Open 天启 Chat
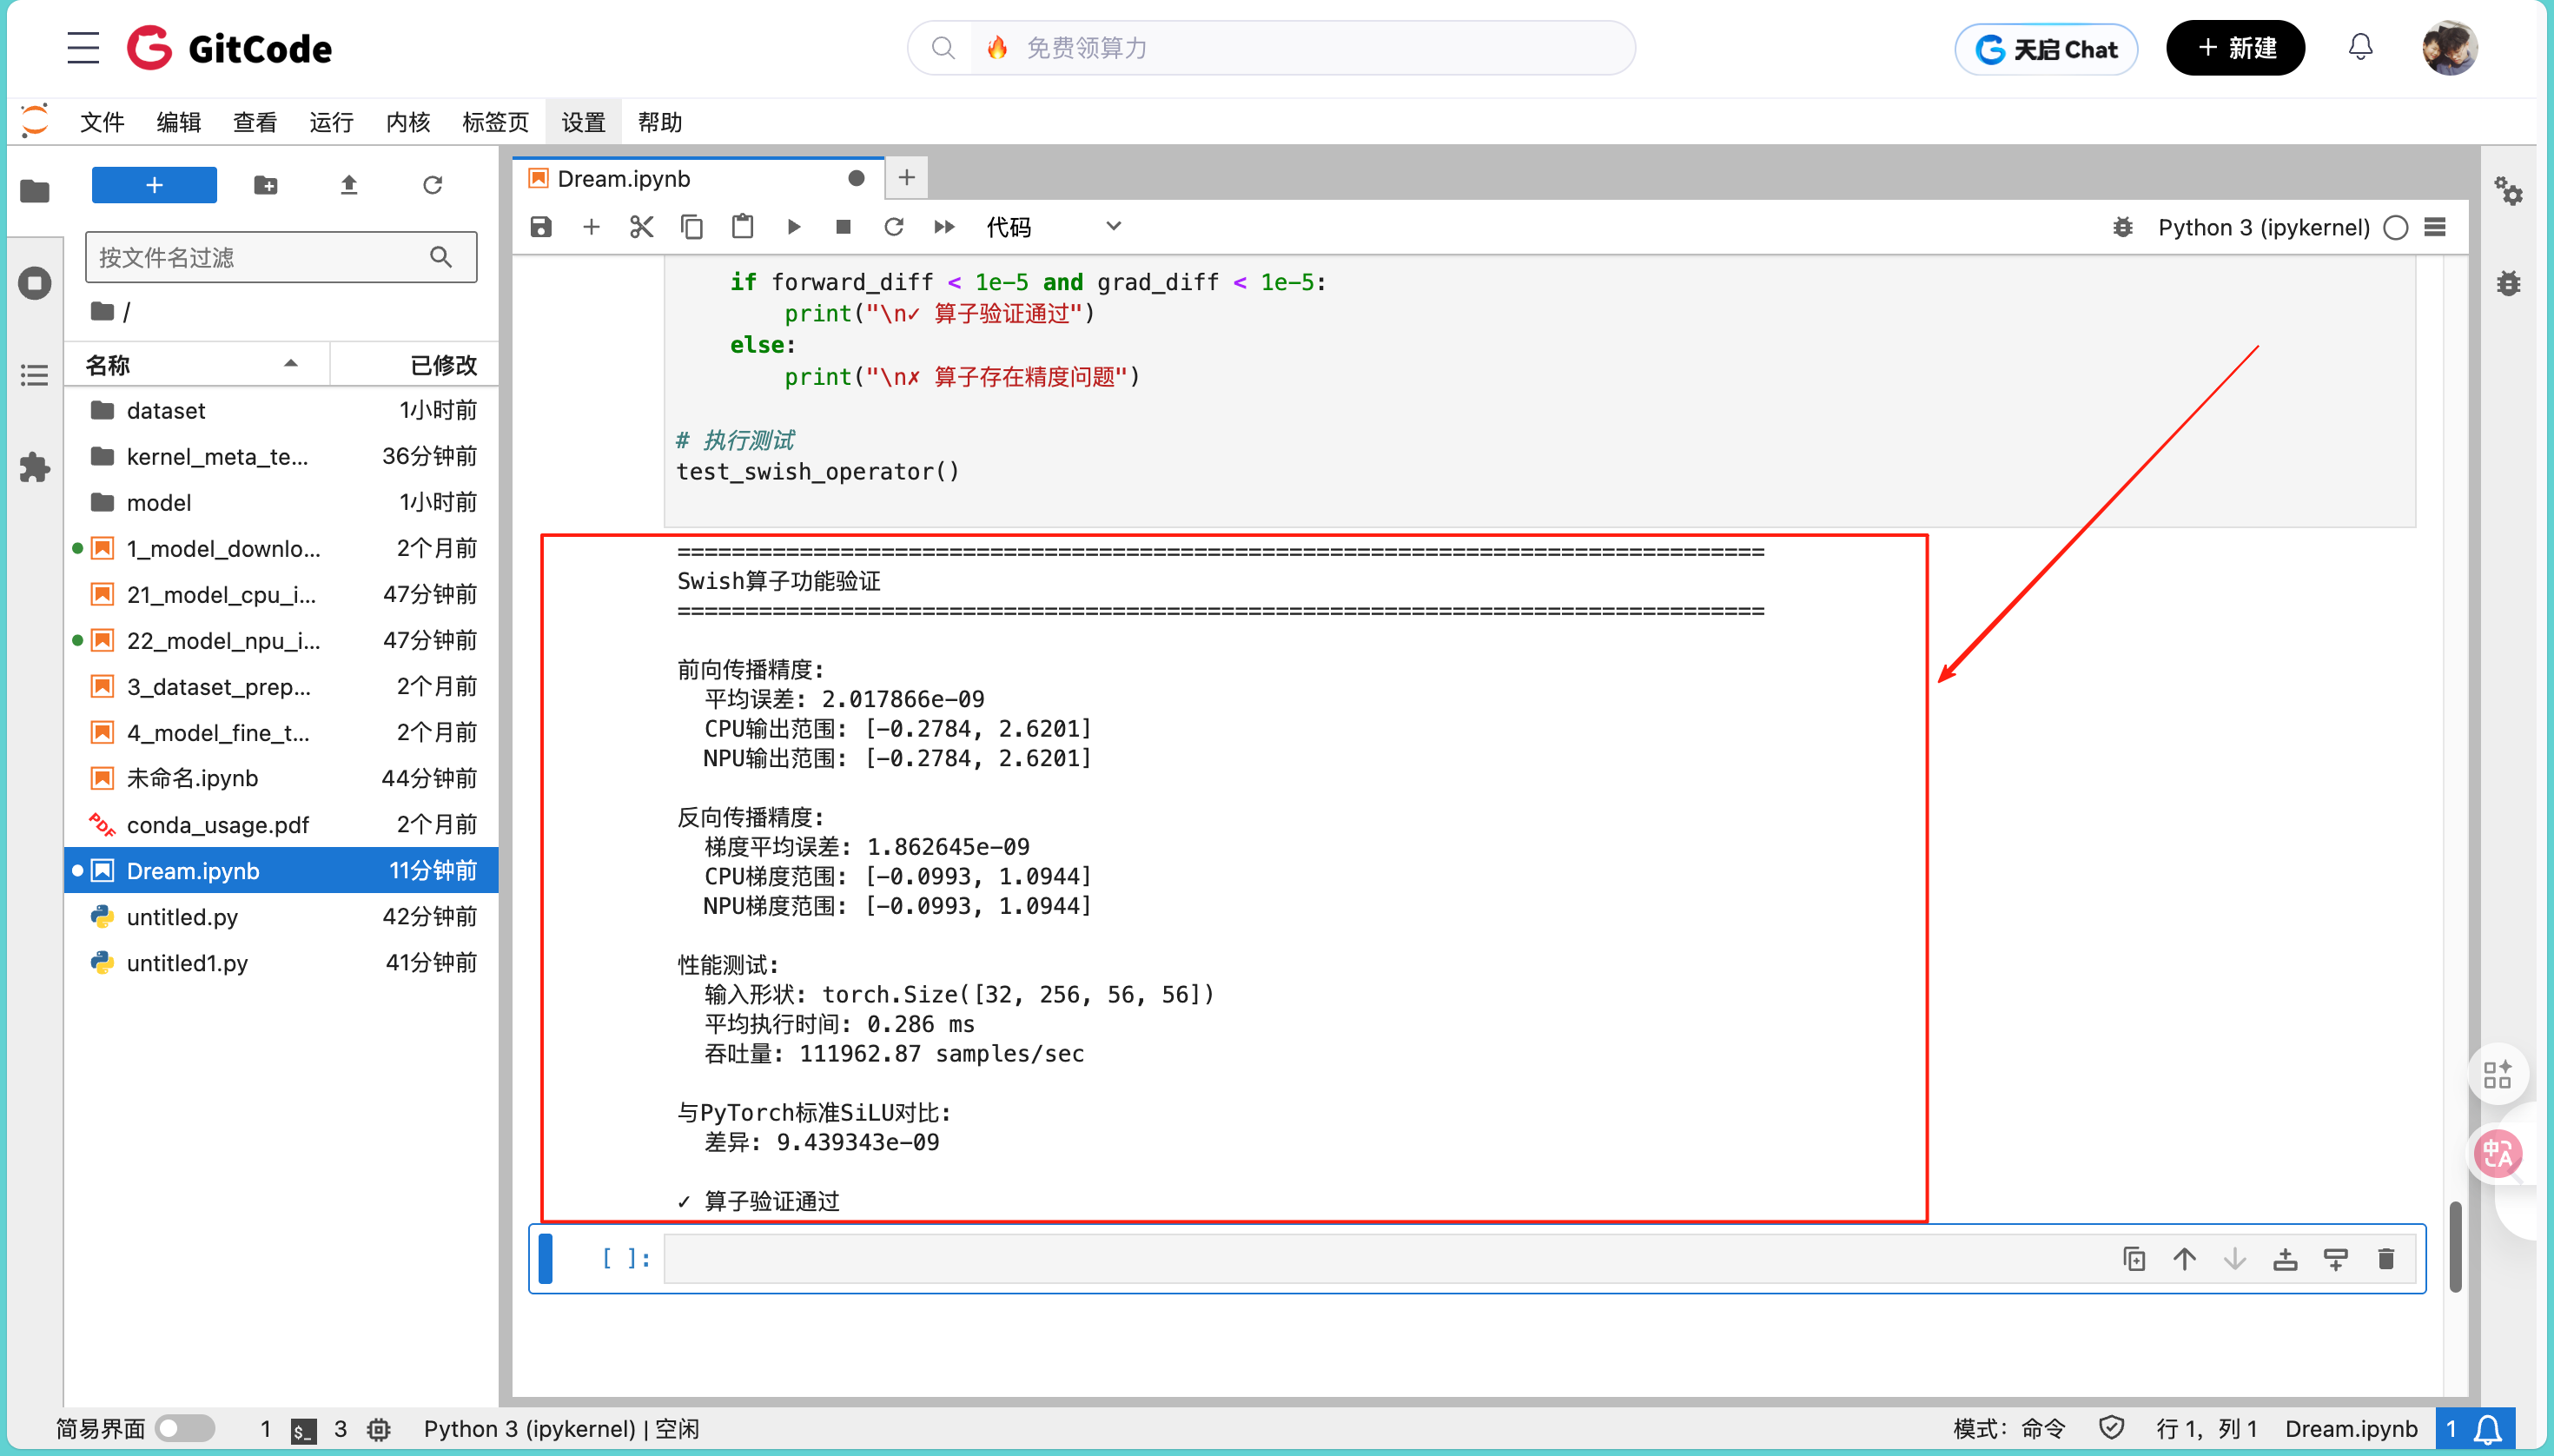Image resolution: width=2554 pixels, height=1456 pixels. point(2046,48)
